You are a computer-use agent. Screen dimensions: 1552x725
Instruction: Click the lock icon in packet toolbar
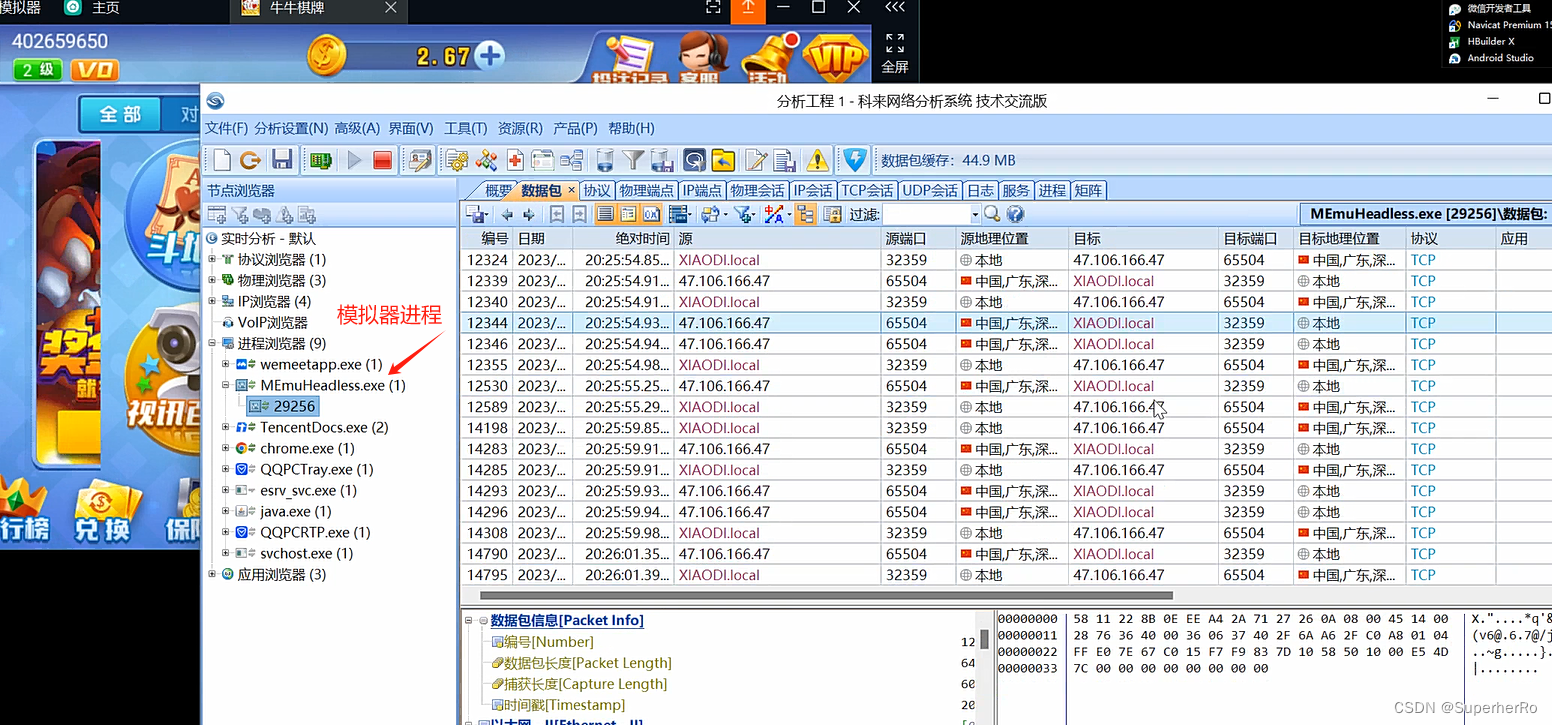coord(831,214)
